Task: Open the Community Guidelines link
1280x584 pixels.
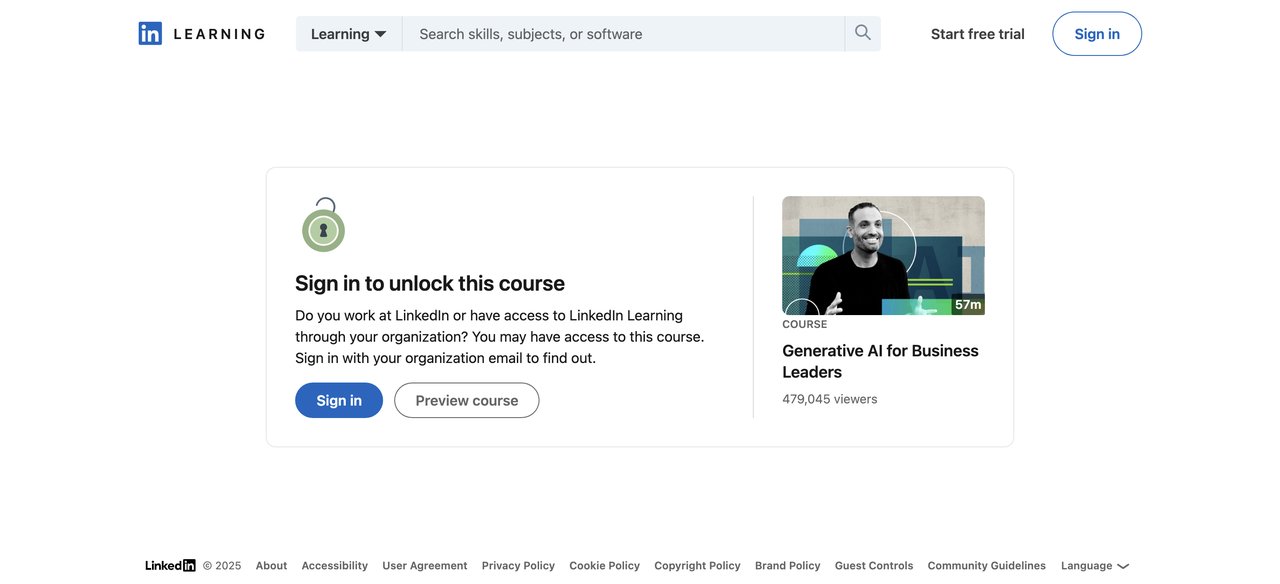Action: [x=987, y=566]
